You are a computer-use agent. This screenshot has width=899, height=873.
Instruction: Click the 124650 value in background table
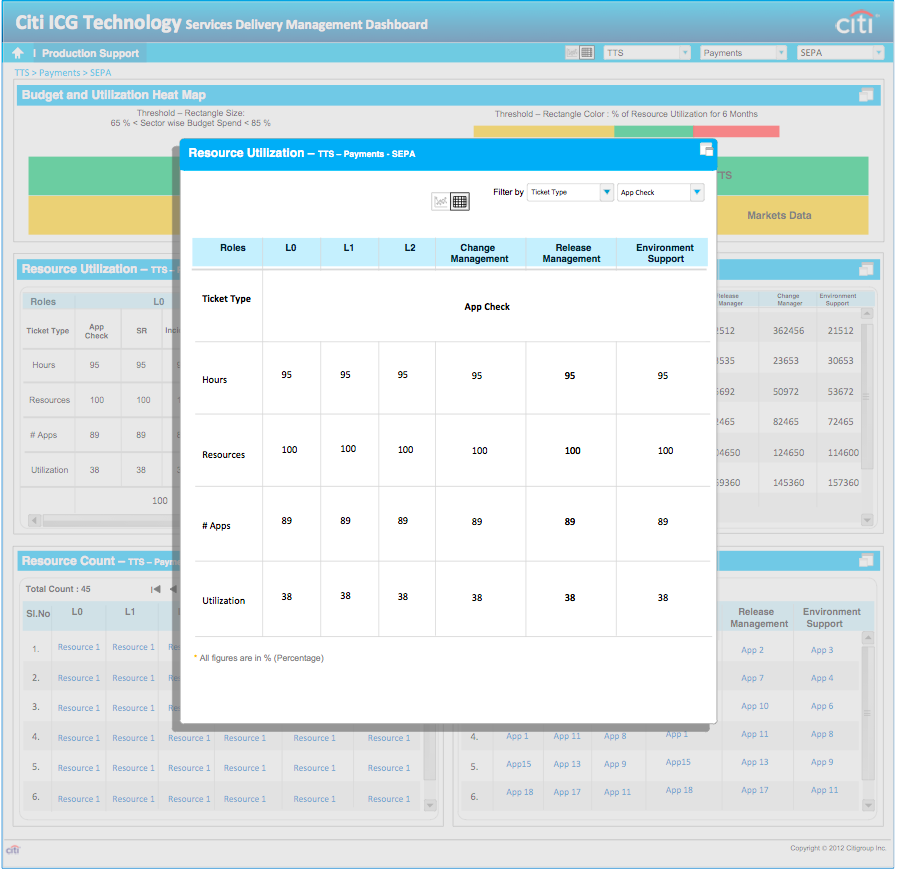(x=788, y=453)
